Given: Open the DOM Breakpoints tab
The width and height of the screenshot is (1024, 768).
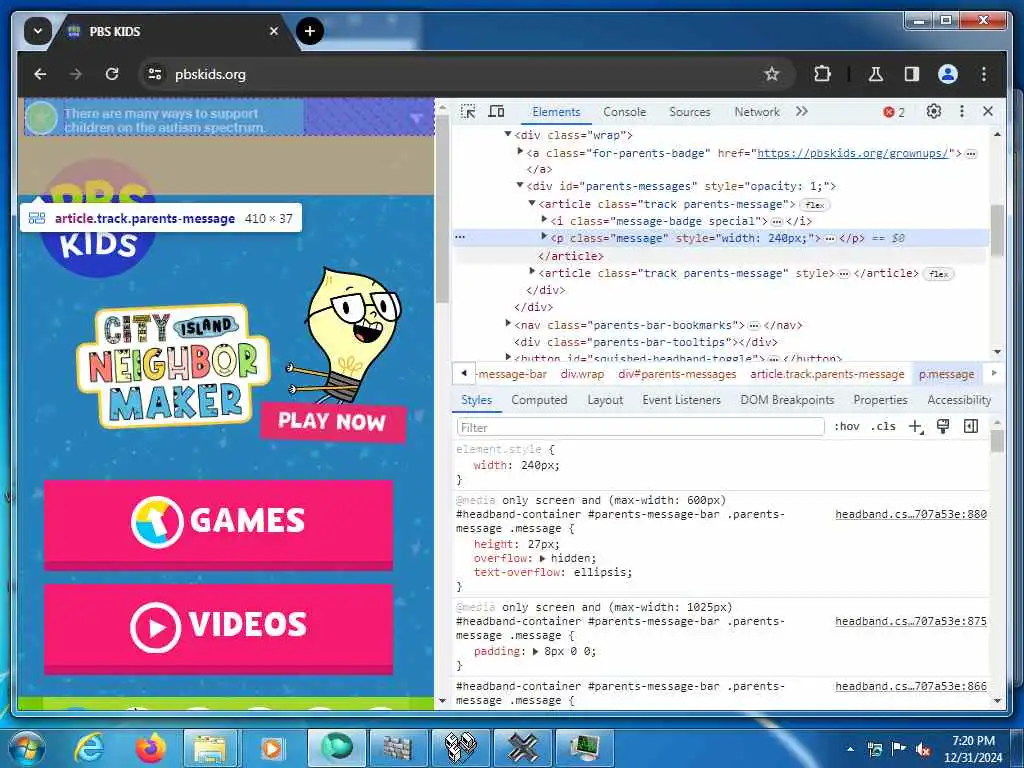Looking at the screenshot, I should coord(787,400).
